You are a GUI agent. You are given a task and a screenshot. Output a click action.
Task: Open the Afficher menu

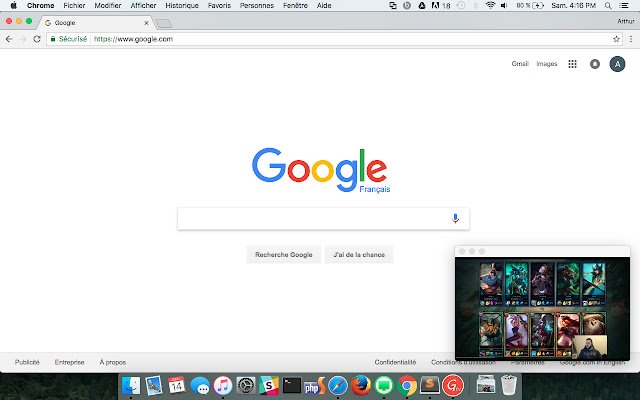point(143,6)
